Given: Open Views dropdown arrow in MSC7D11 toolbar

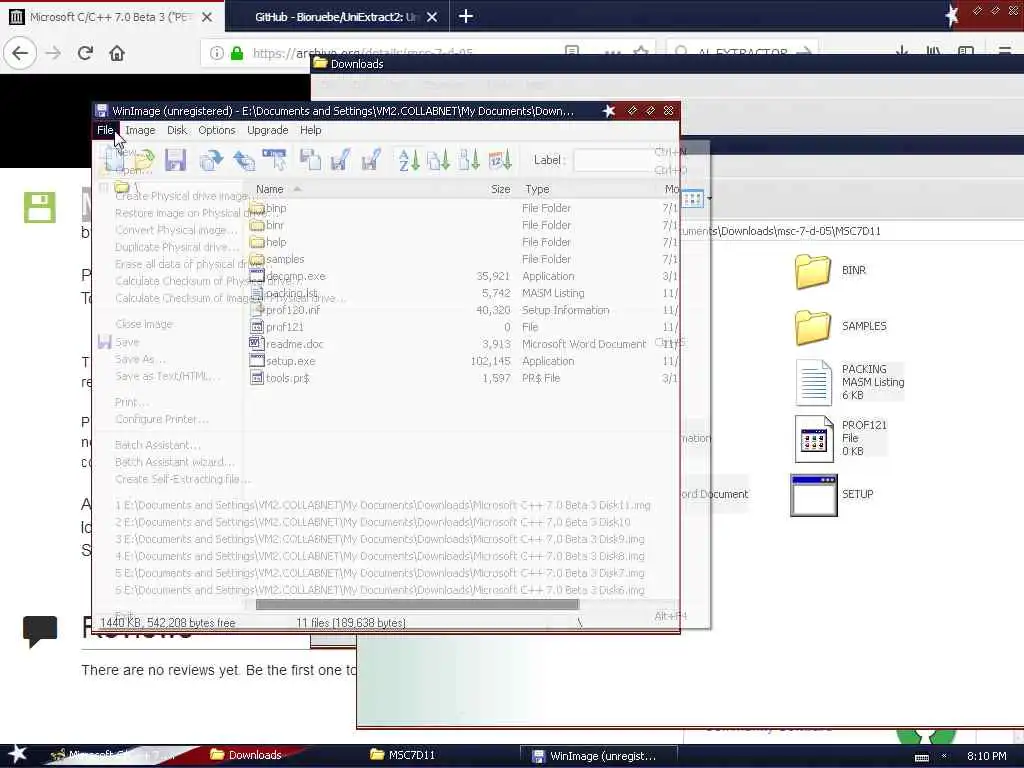Looking at the screenshot, I should (709, 198).
